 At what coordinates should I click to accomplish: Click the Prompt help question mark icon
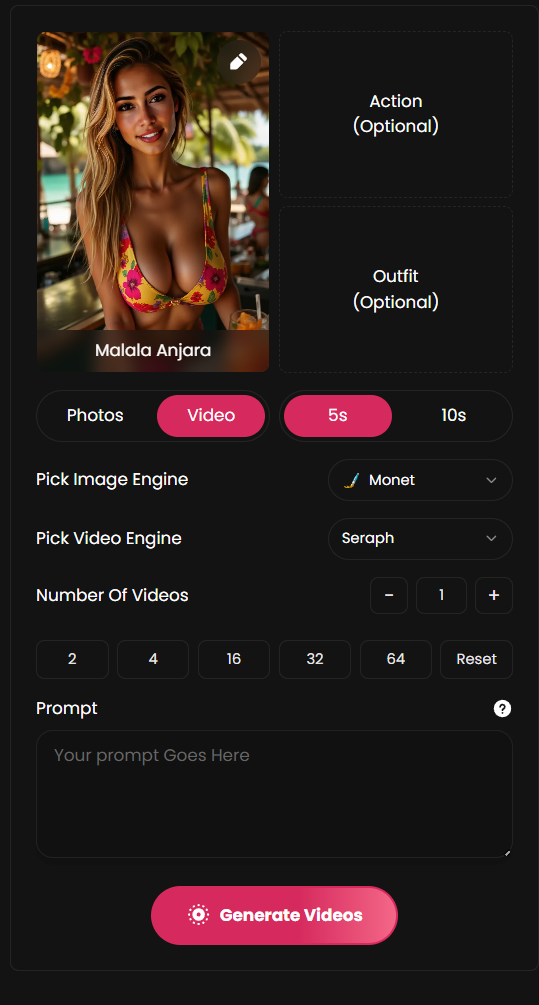click(x=502, y=708)
